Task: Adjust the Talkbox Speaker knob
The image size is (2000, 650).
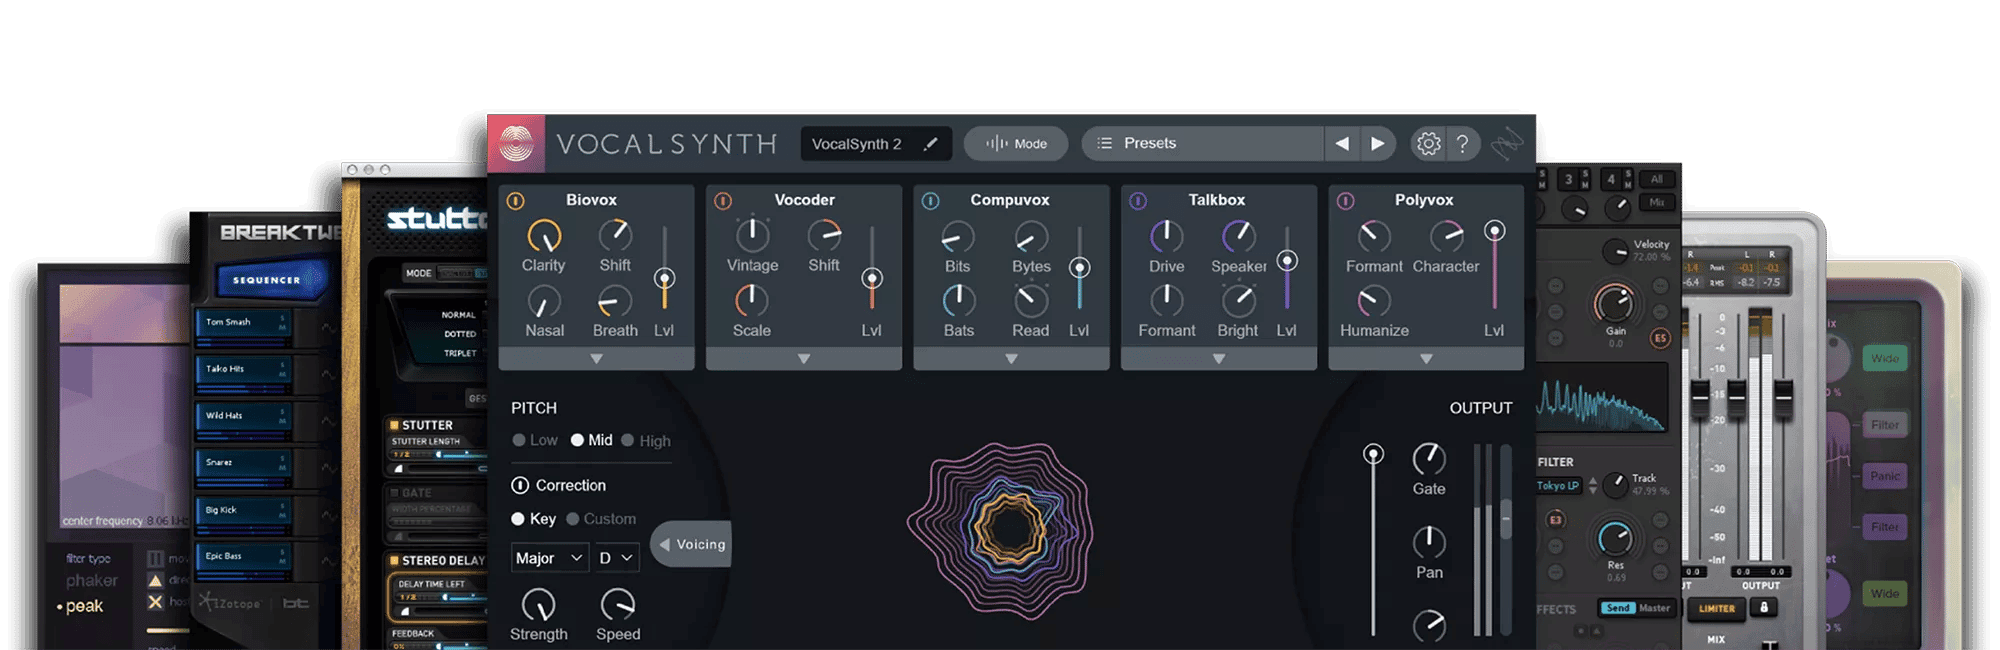Action: [1239, 237]
